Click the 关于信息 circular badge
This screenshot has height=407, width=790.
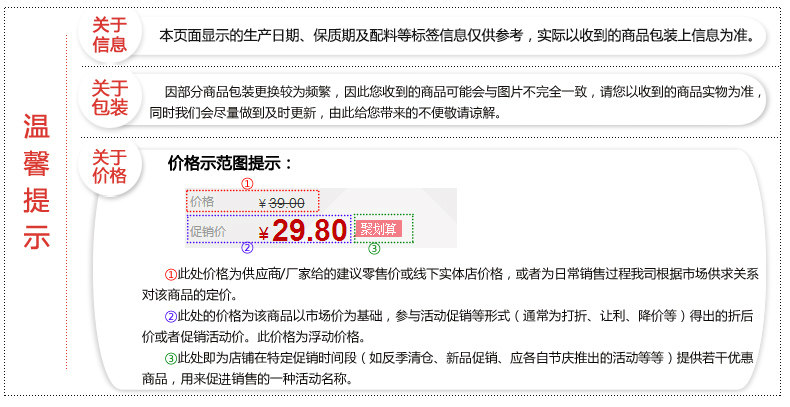[x=109, y=35]
